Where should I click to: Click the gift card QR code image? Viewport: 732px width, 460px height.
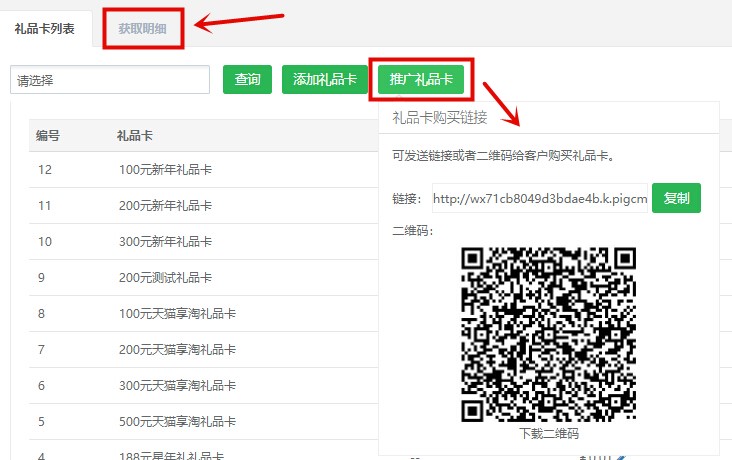(x=549, y=334)
